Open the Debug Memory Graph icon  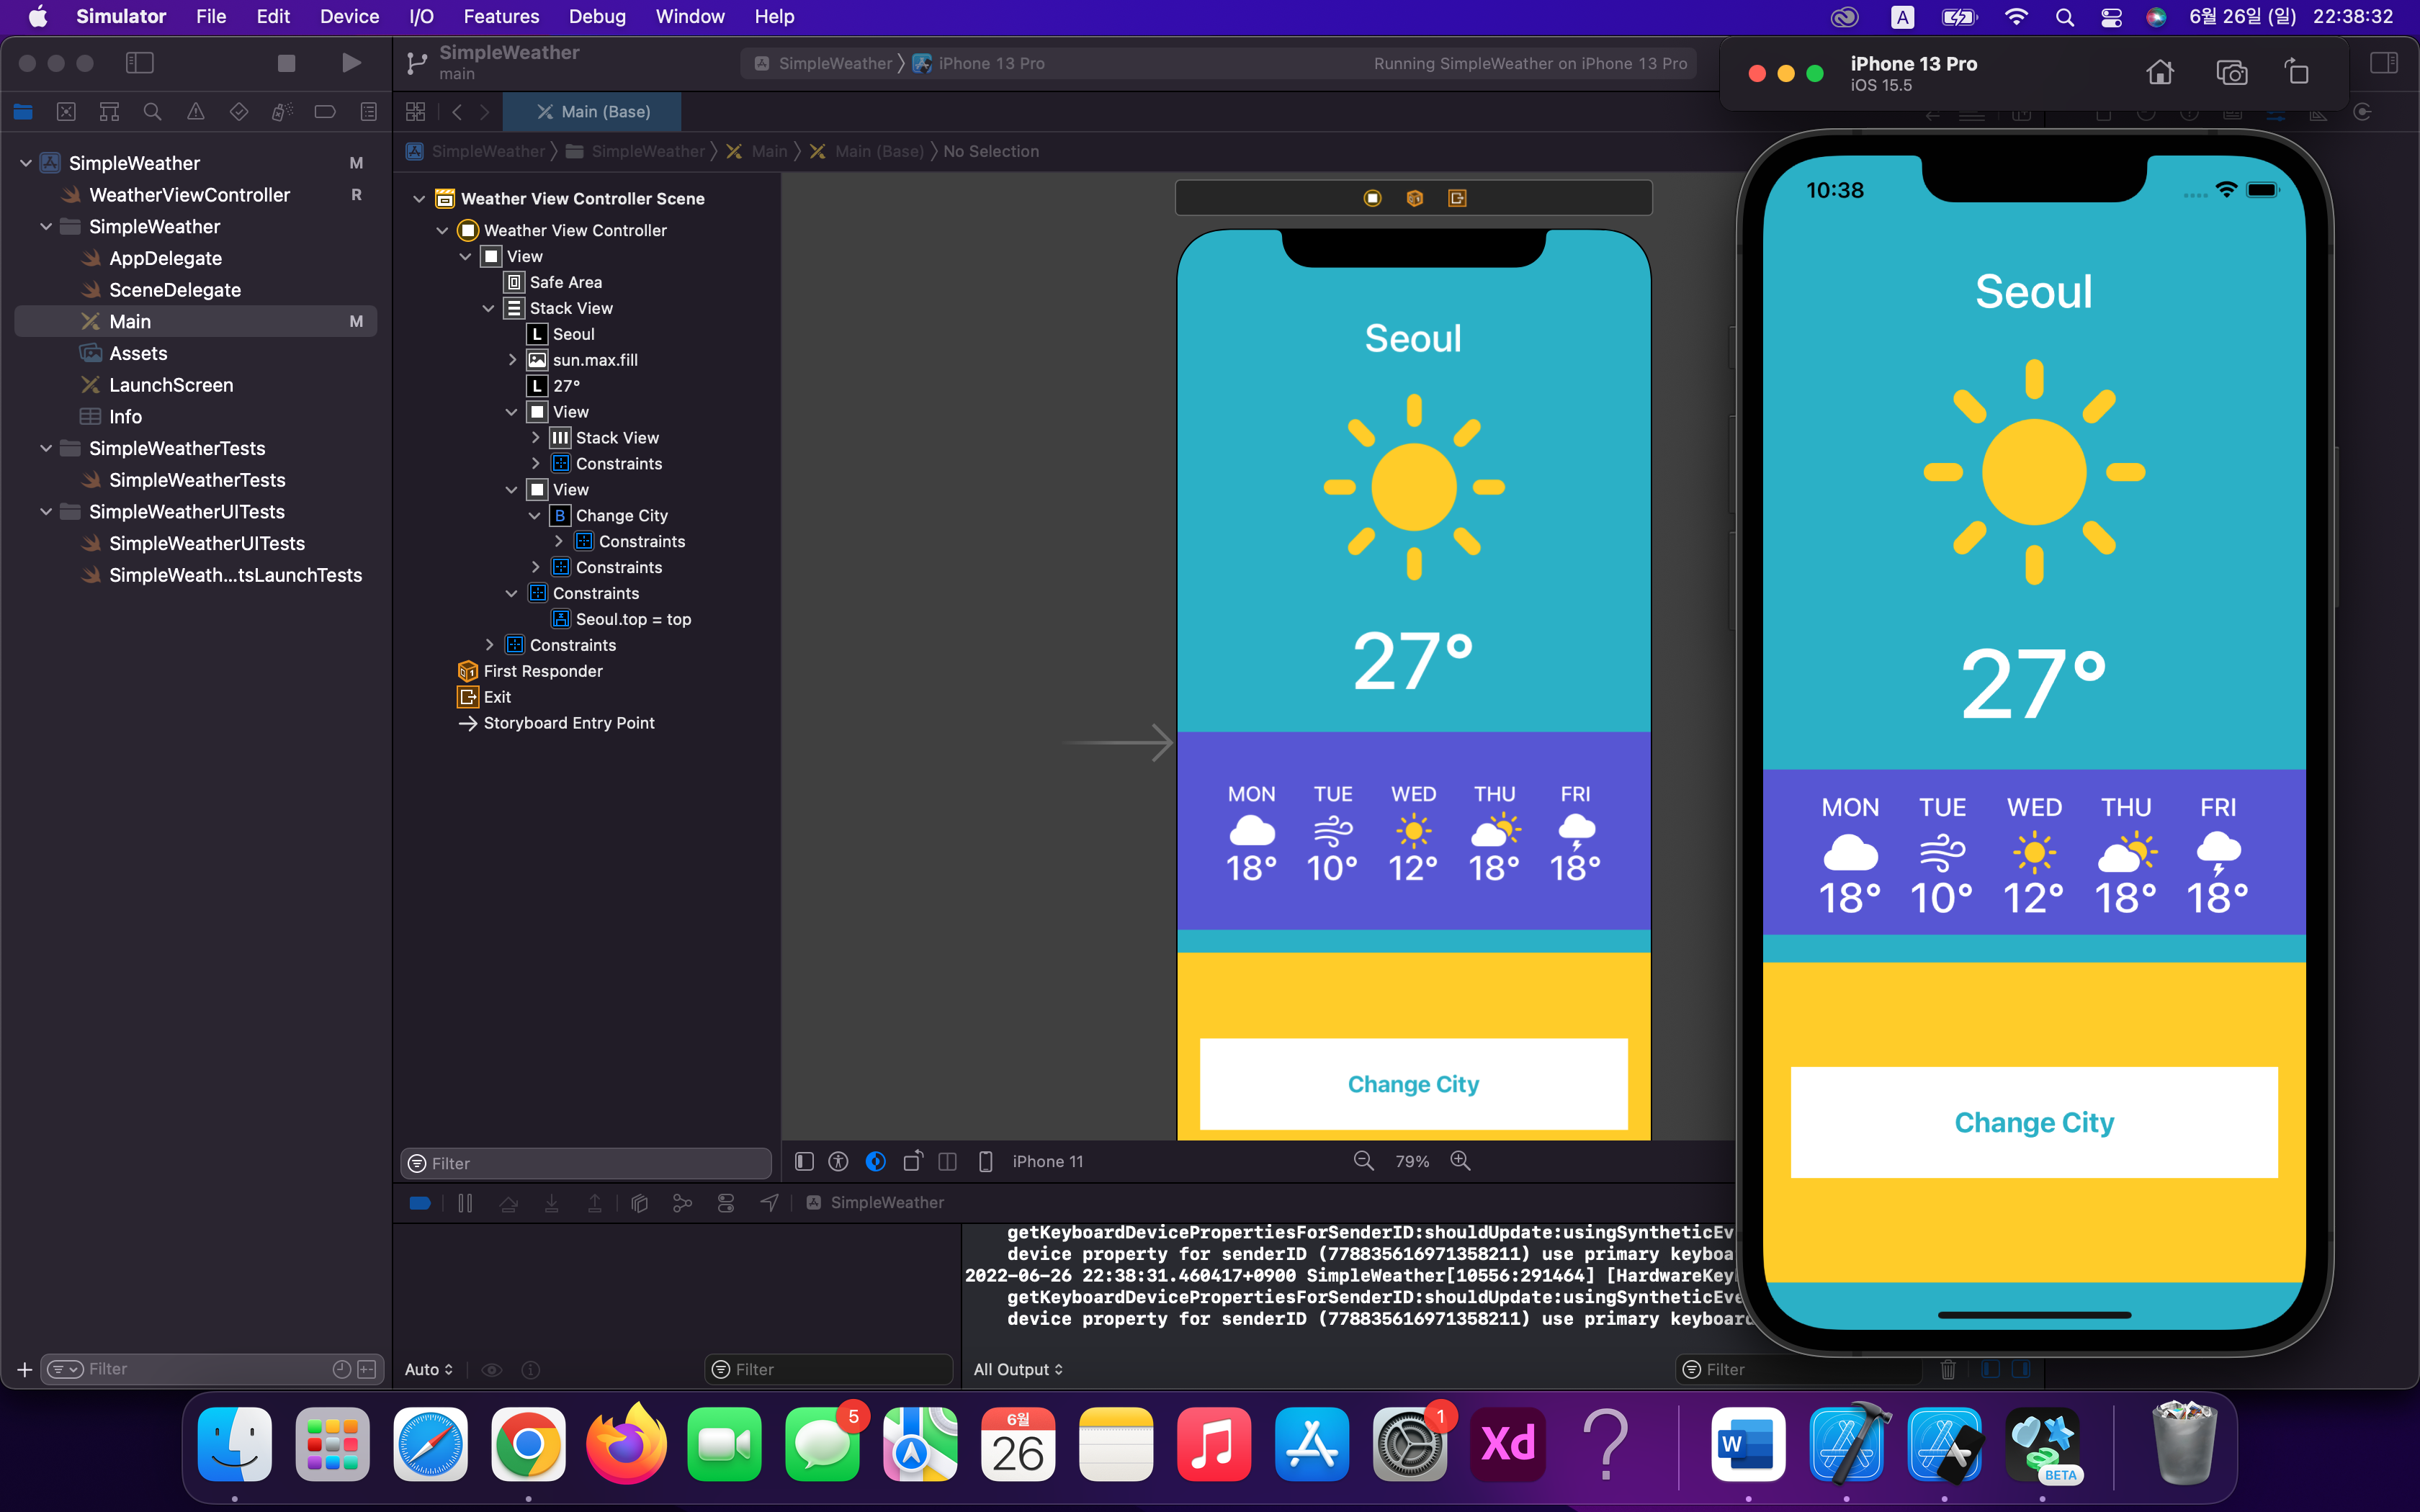point(683,1203)
